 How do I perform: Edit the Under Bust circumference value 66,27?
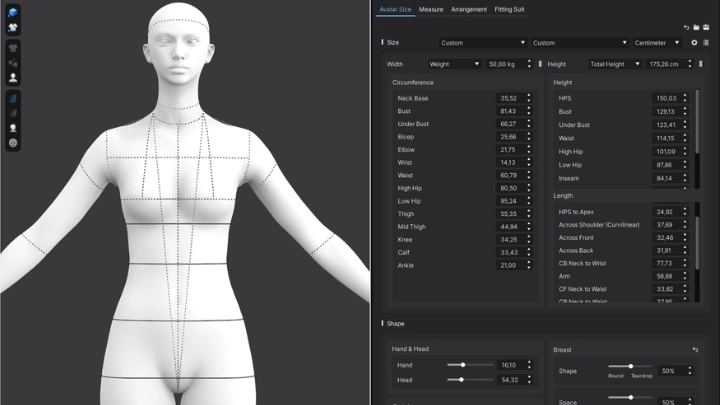(x=510, y=124)
